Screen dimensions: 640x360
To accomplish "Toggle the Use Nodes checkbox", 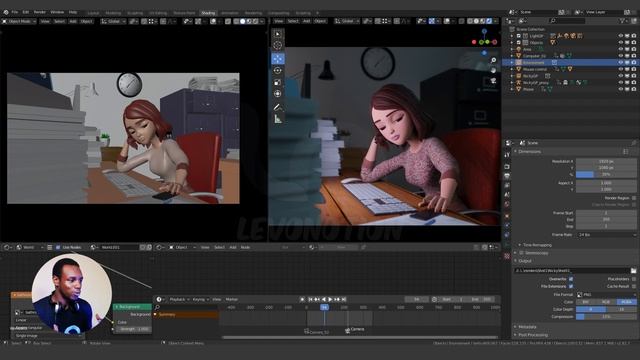I will (x=58, y=247).
